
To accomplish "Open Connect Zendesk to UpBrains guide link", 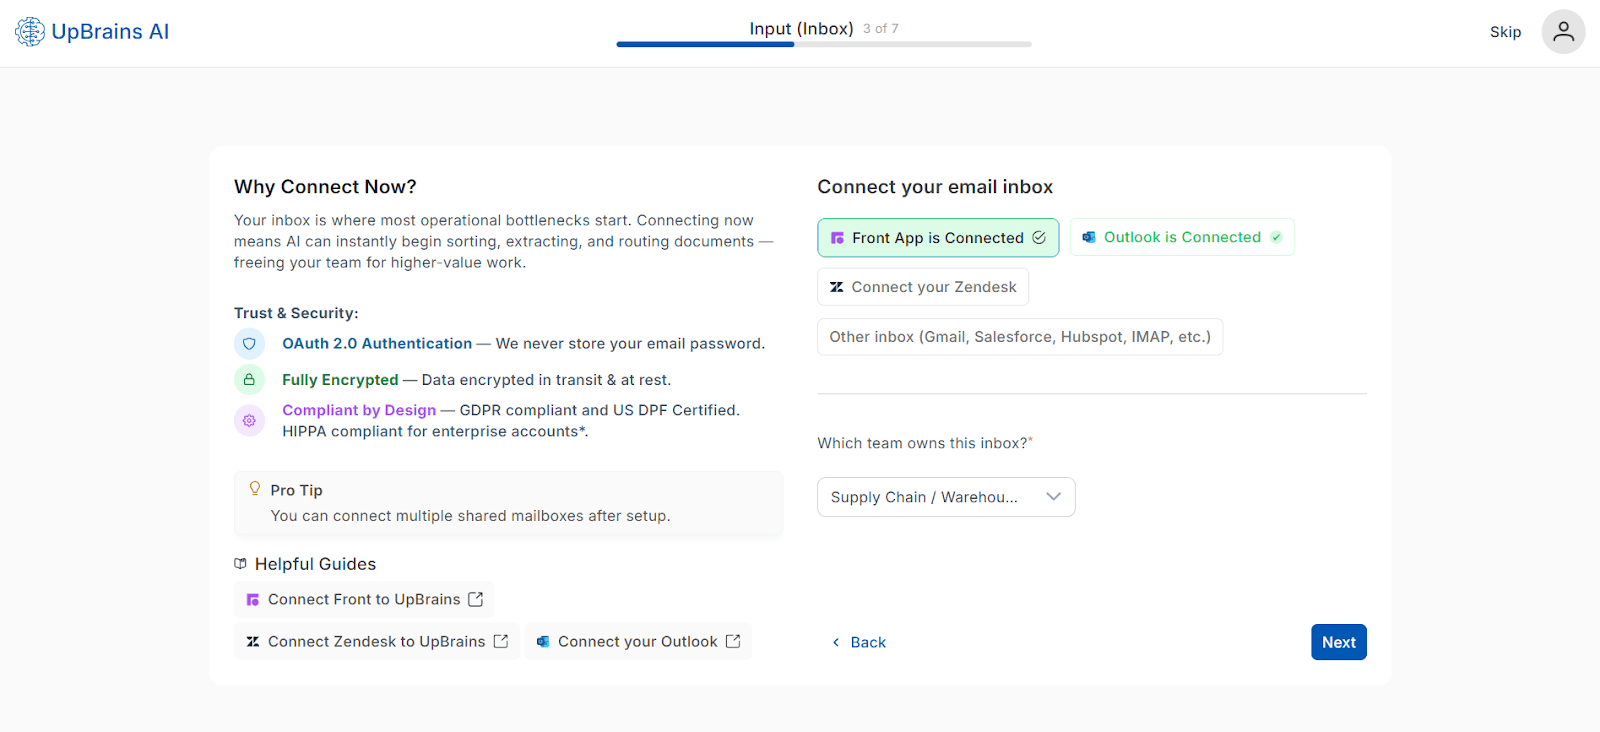I will click(377, 641).
